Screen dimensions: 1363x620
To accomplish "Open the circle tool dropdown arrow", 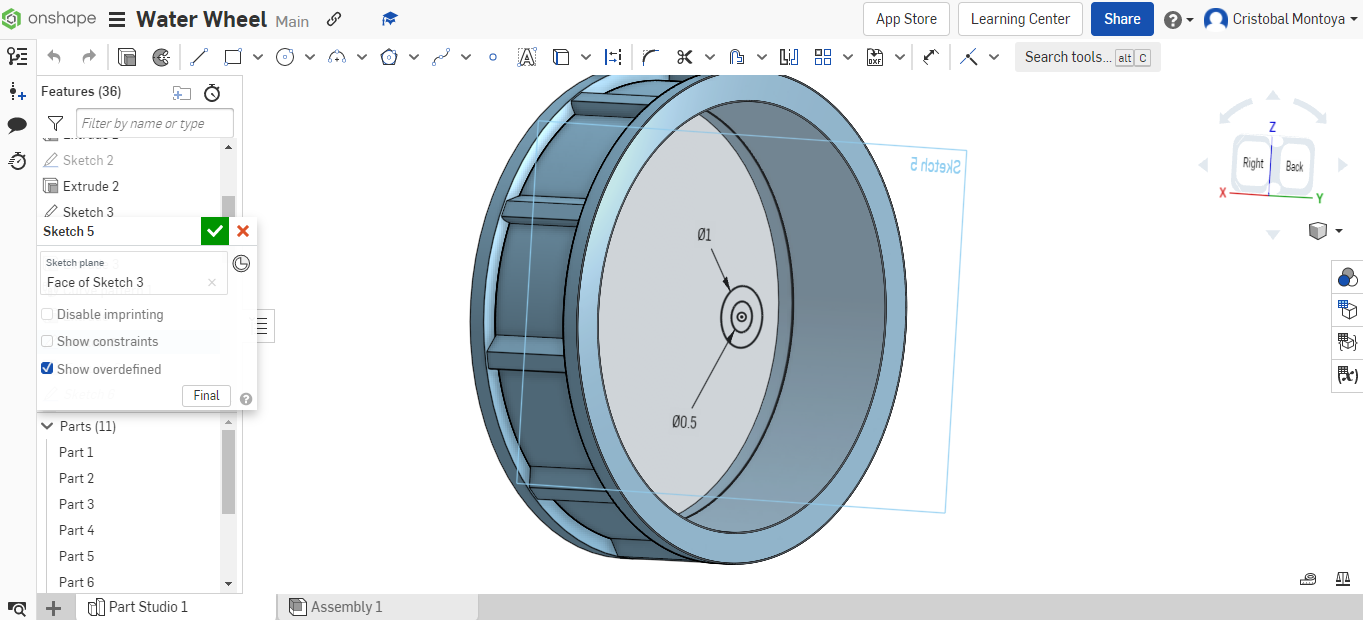I will tap(308, 57).
